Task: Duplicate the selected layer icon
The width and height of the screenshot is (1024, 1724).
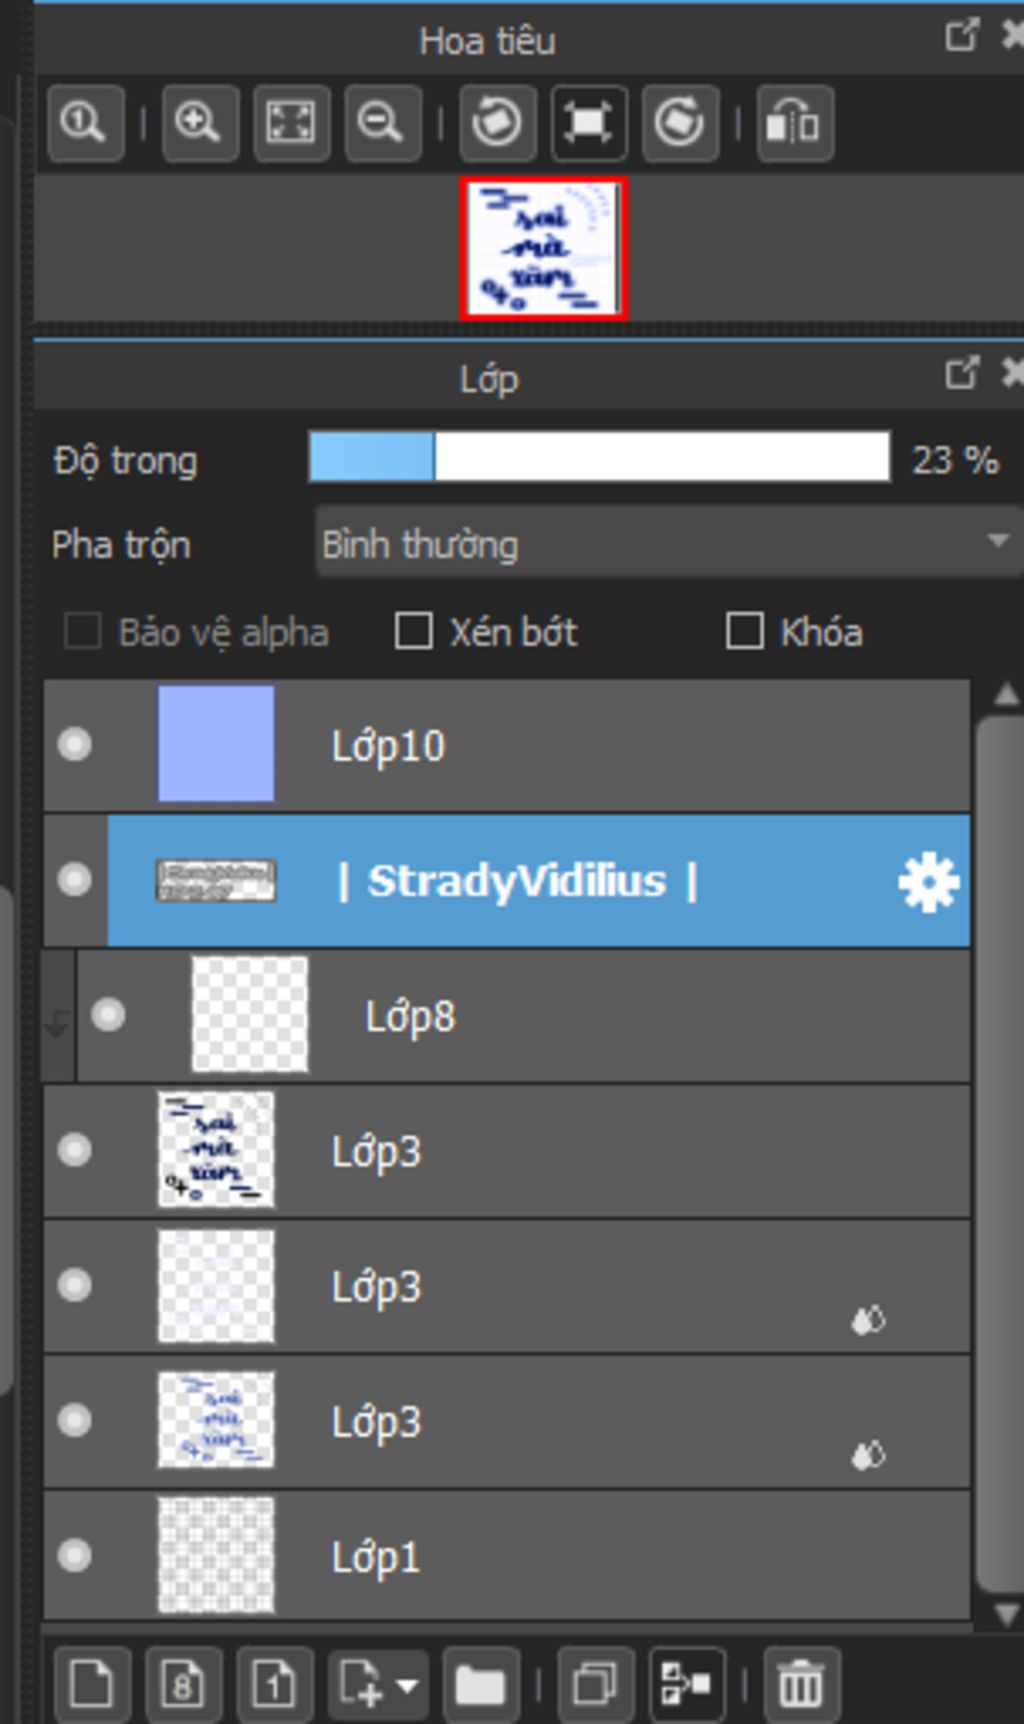Action: pos(595,1686)
